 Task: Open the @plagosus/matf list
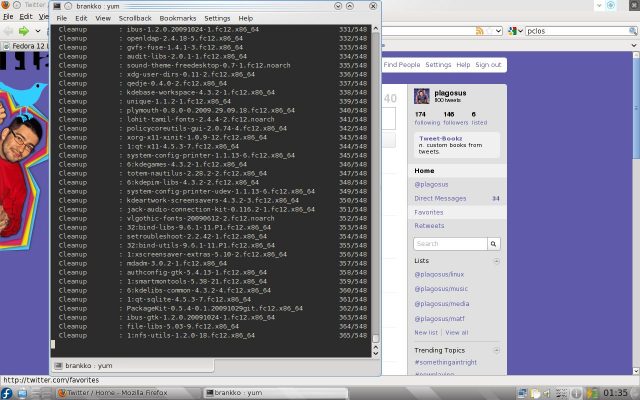click(439, 318)
